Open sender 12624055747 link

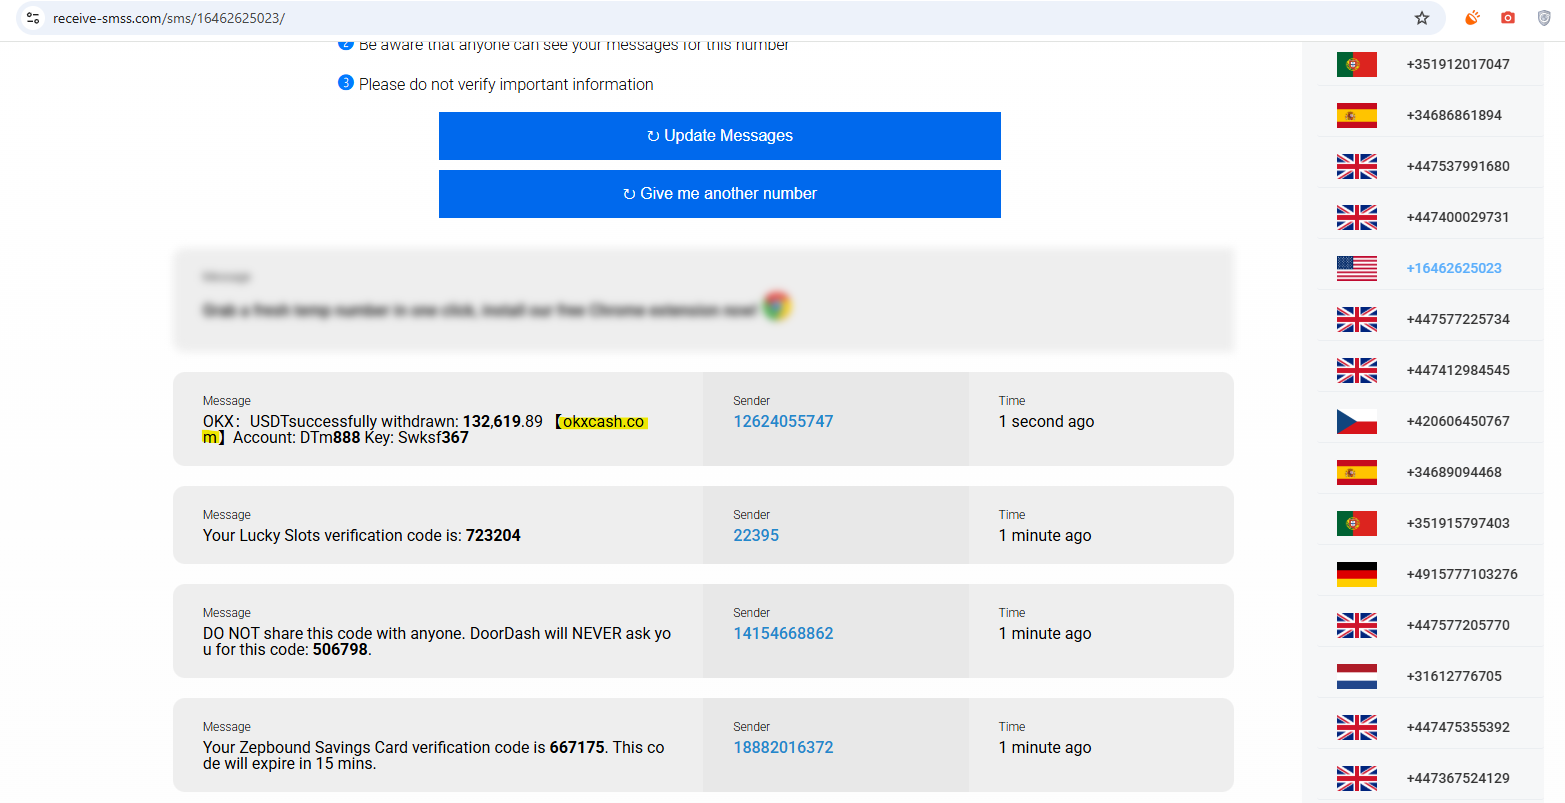783,422
